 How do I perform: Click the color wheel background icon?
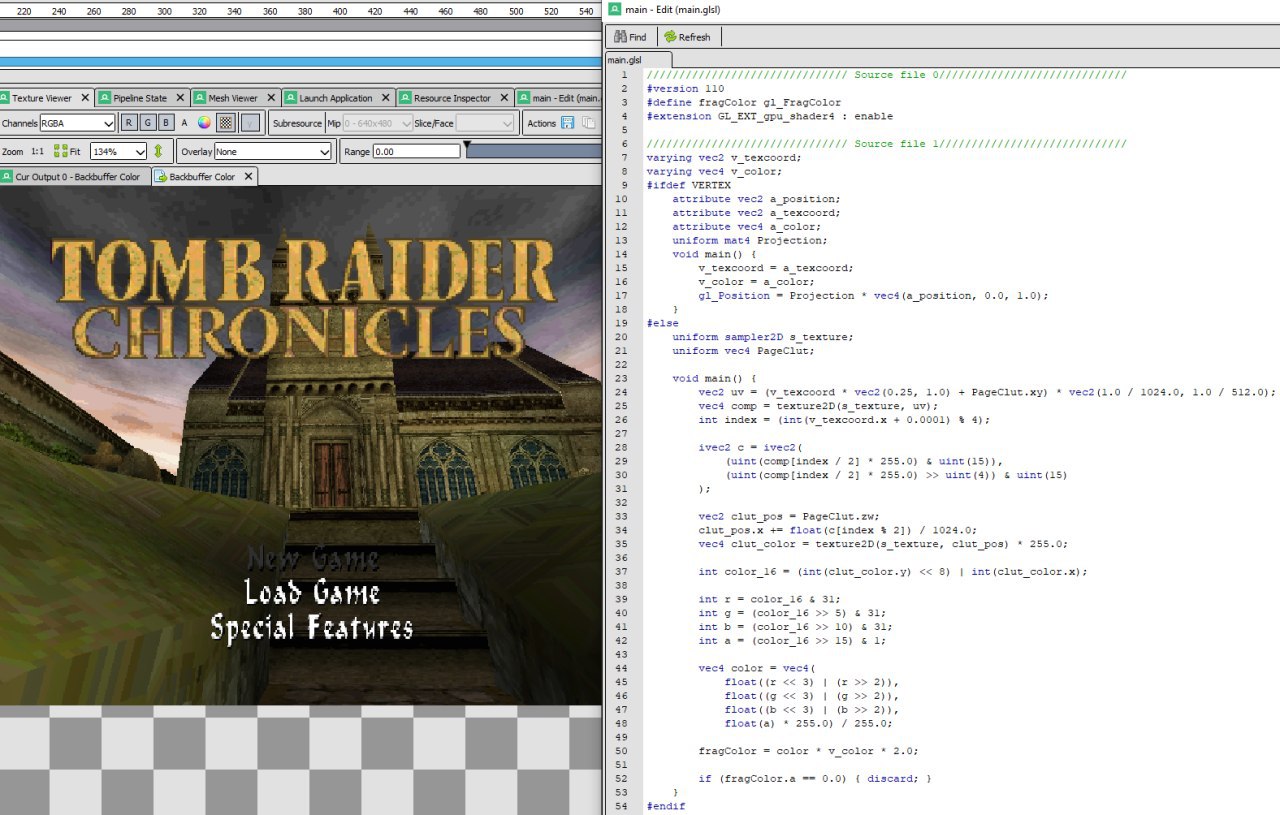click(204, 123)
